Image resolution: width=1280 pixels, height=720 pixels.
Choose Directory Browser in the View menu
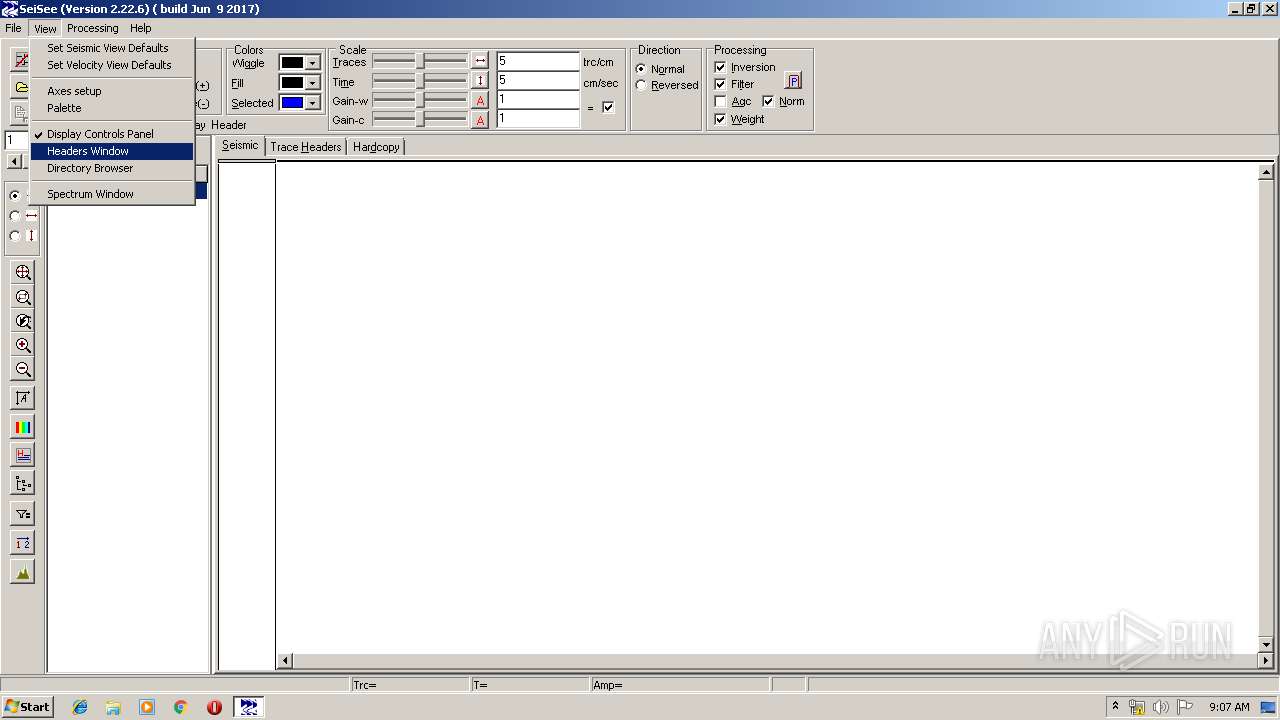(112, 168)
